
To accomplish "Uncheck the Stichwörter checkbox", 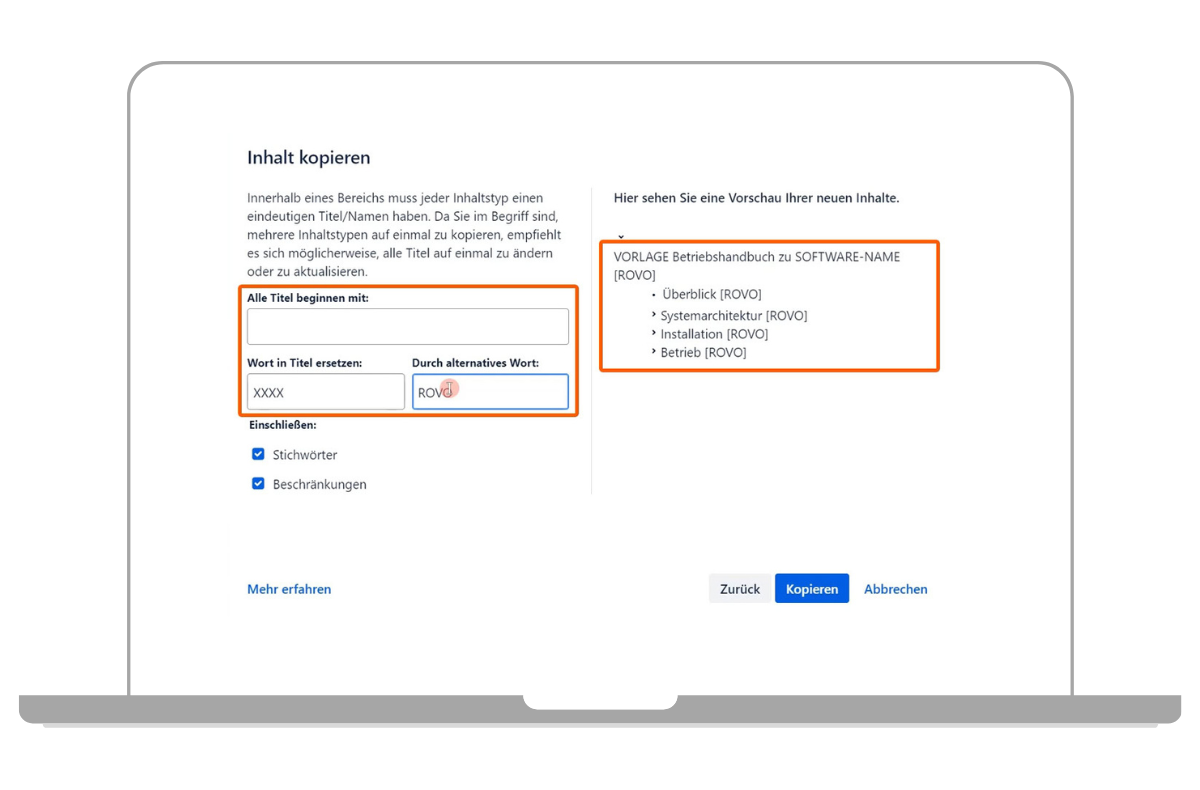I will point(258,454).
